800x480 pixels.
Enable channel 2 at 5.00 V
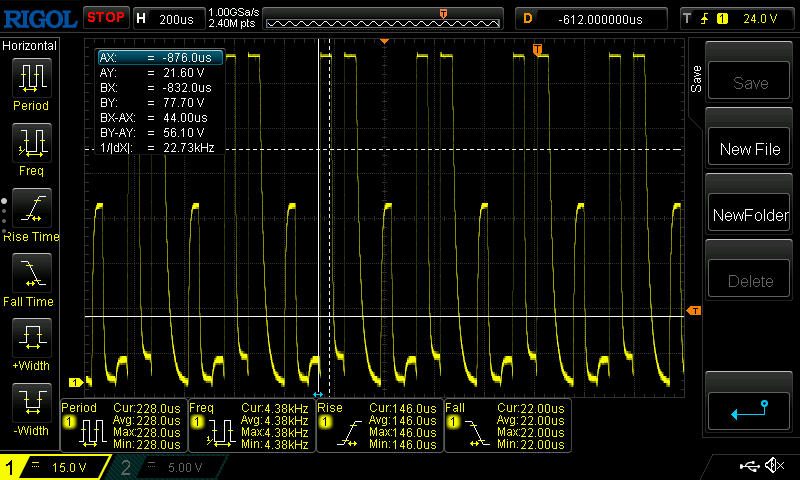166,467
